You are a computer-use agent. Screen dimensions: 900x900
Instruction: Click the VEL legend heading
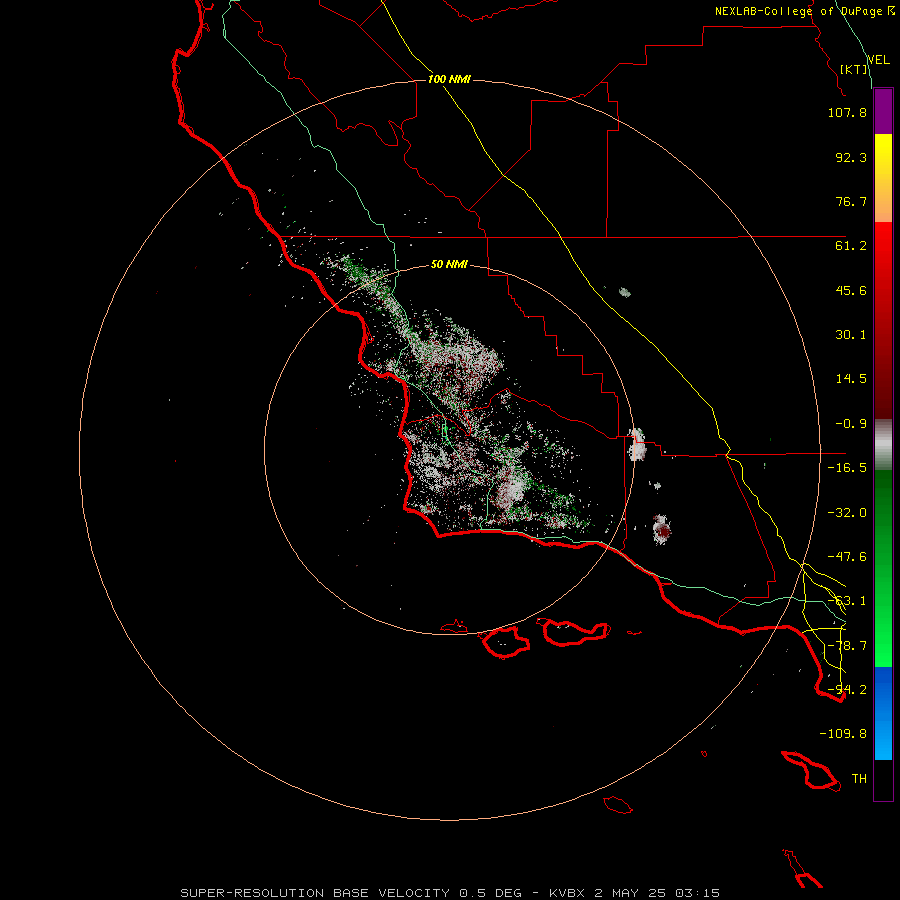(x=878, y=60)
